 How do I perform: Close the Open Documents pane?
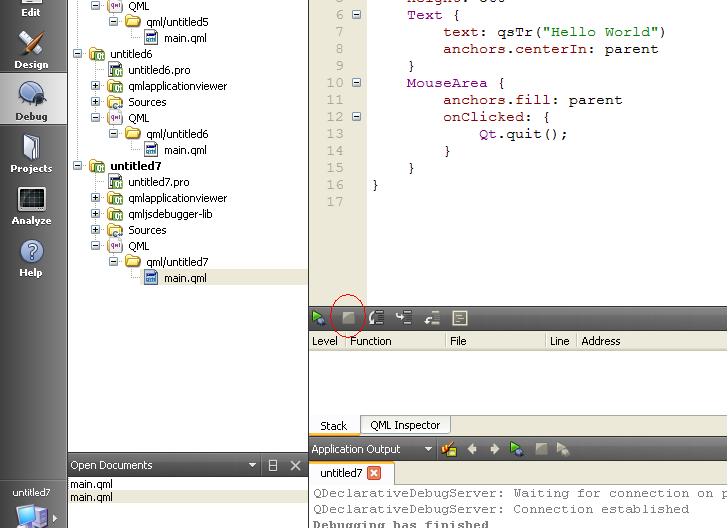point(295,465)
